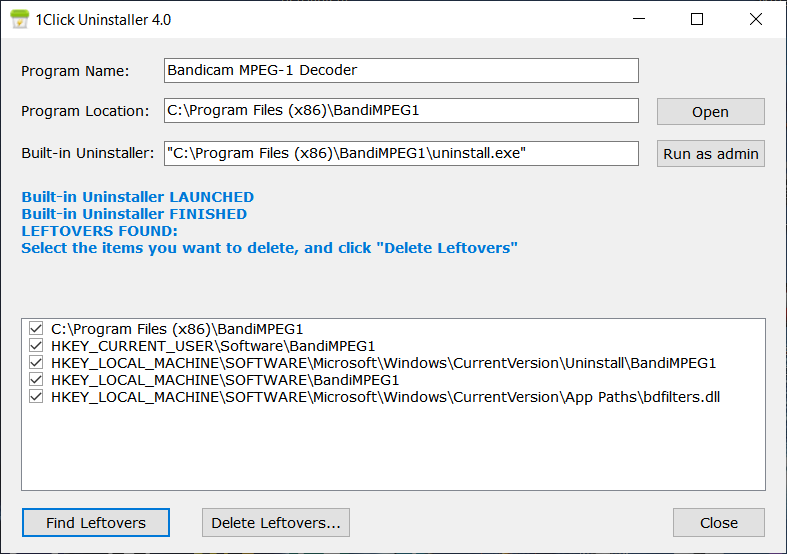This screenshot has width=787, height=554.
Task: Click the Built-in Uninstaller path field
Action: pos(400,153)
